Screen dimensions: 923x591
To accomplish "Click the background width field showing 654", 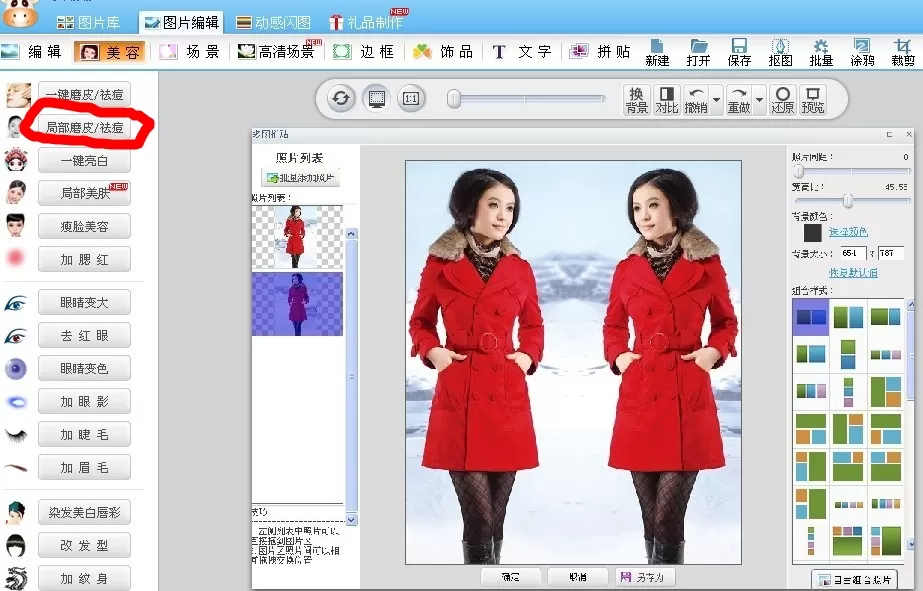I will (853, 253).
